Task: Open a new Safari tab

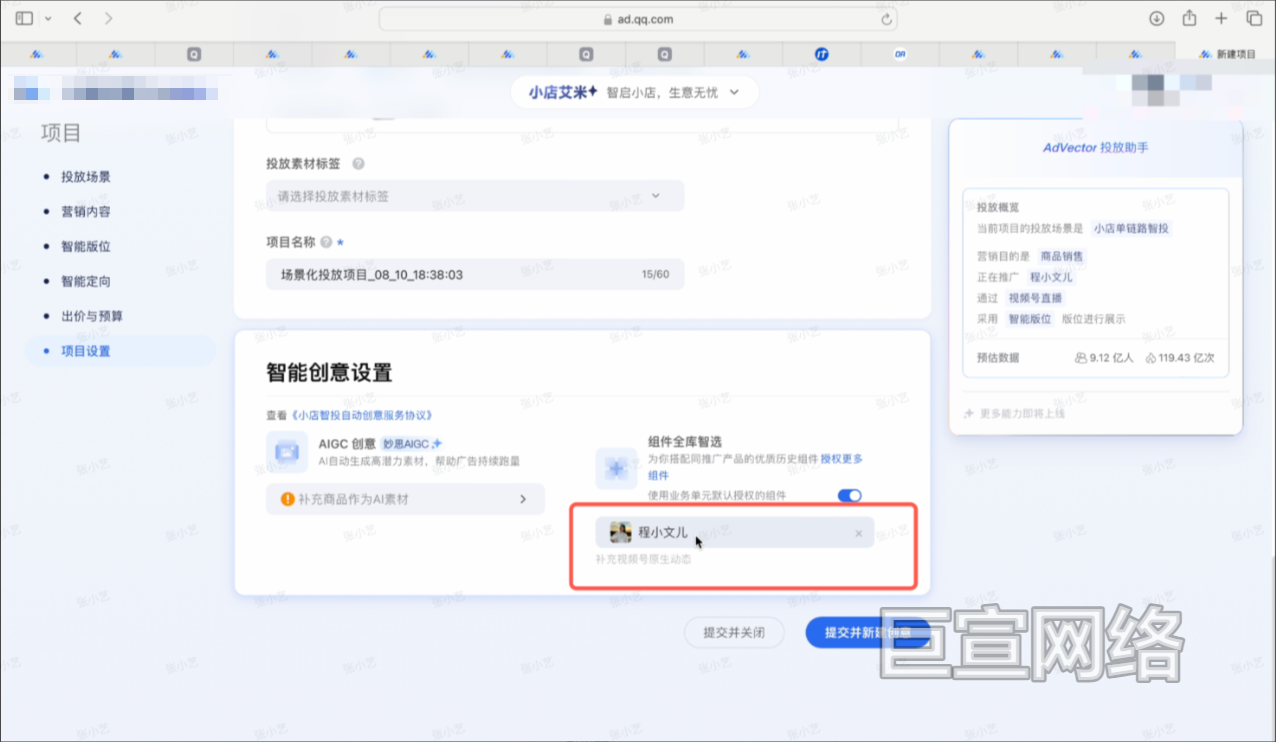Action: tap(1221, 18)
